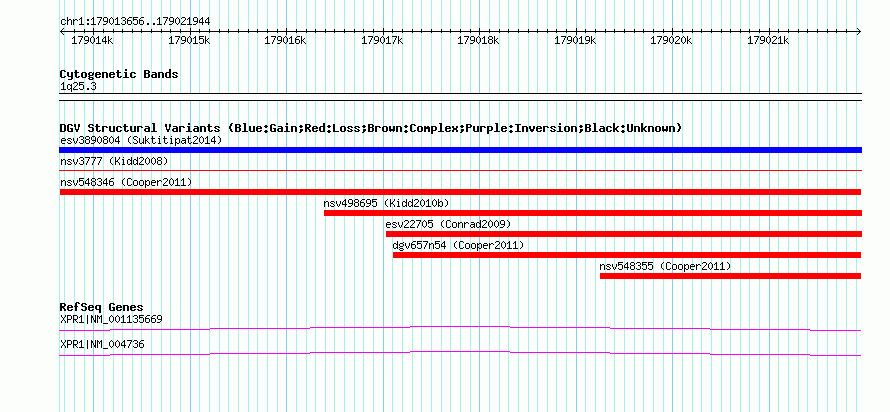
Task: Open nsv498695 (Kidd2010b) label
Action: click(387, 203)
